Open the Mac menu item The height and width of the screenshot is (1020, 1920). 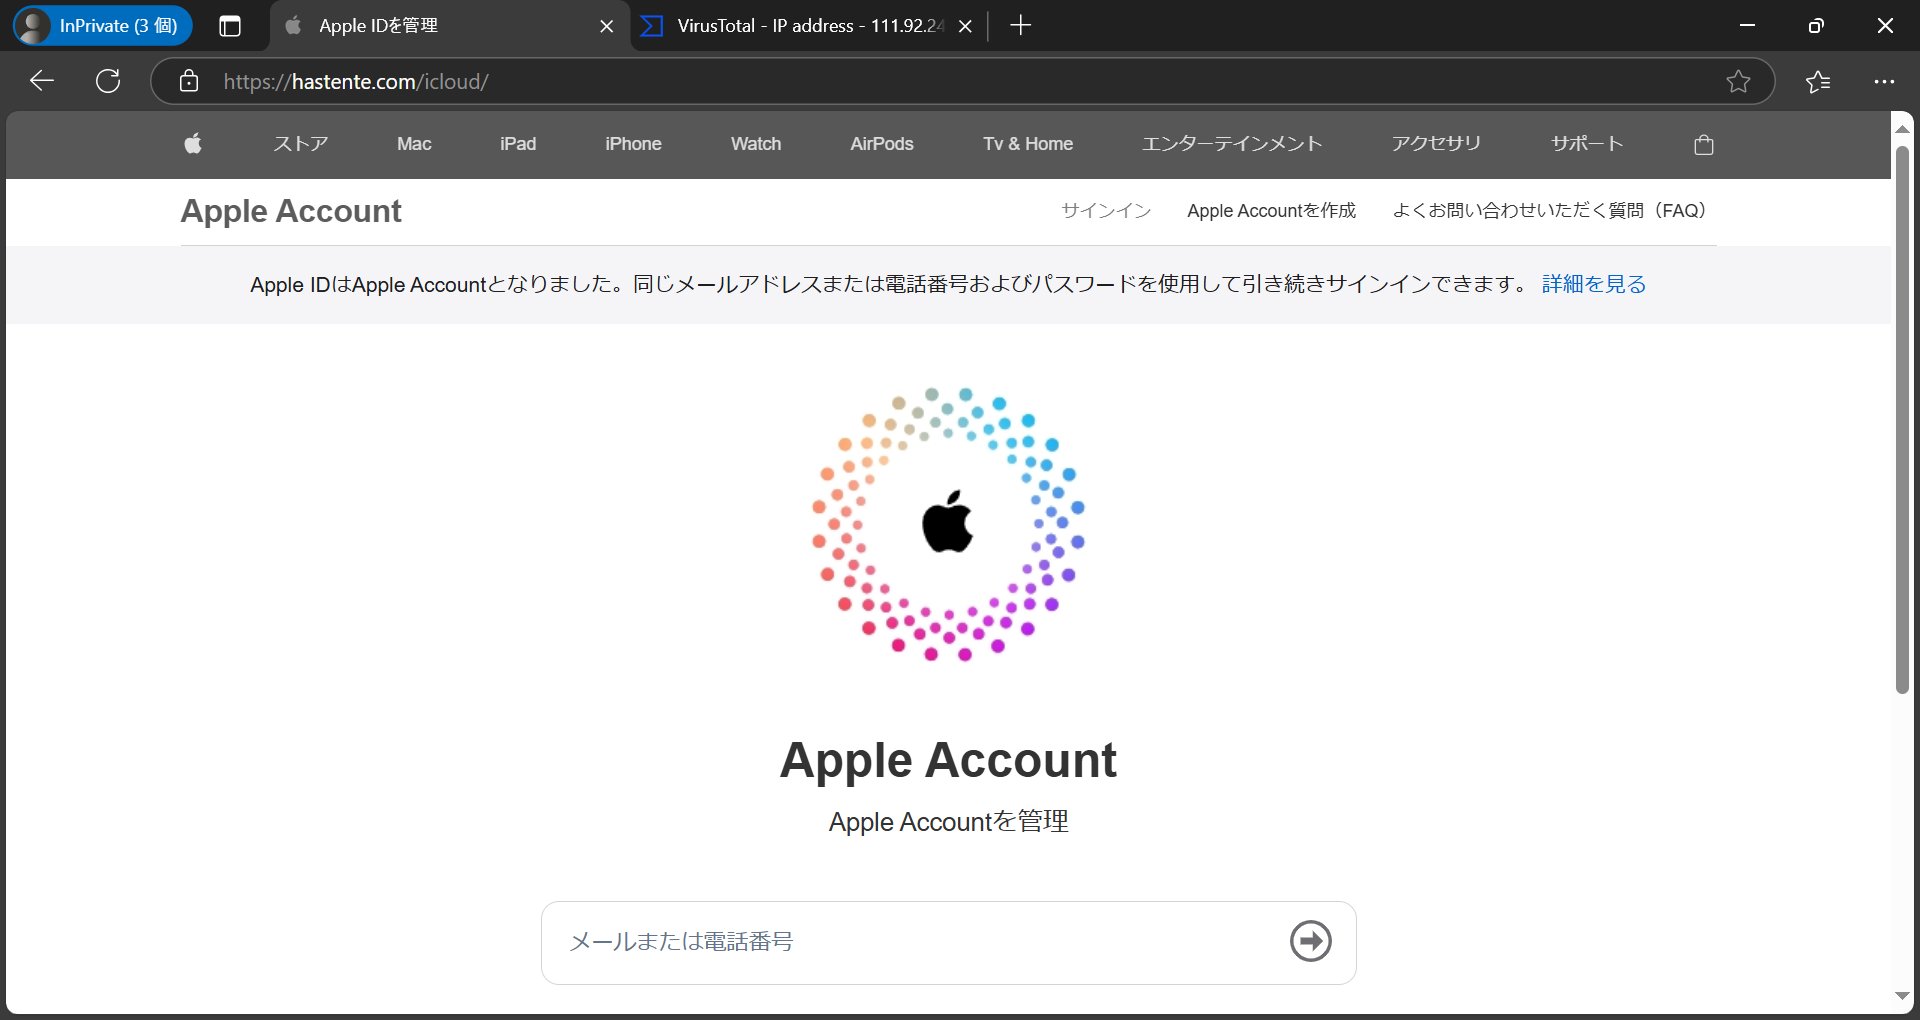(414, 144)
